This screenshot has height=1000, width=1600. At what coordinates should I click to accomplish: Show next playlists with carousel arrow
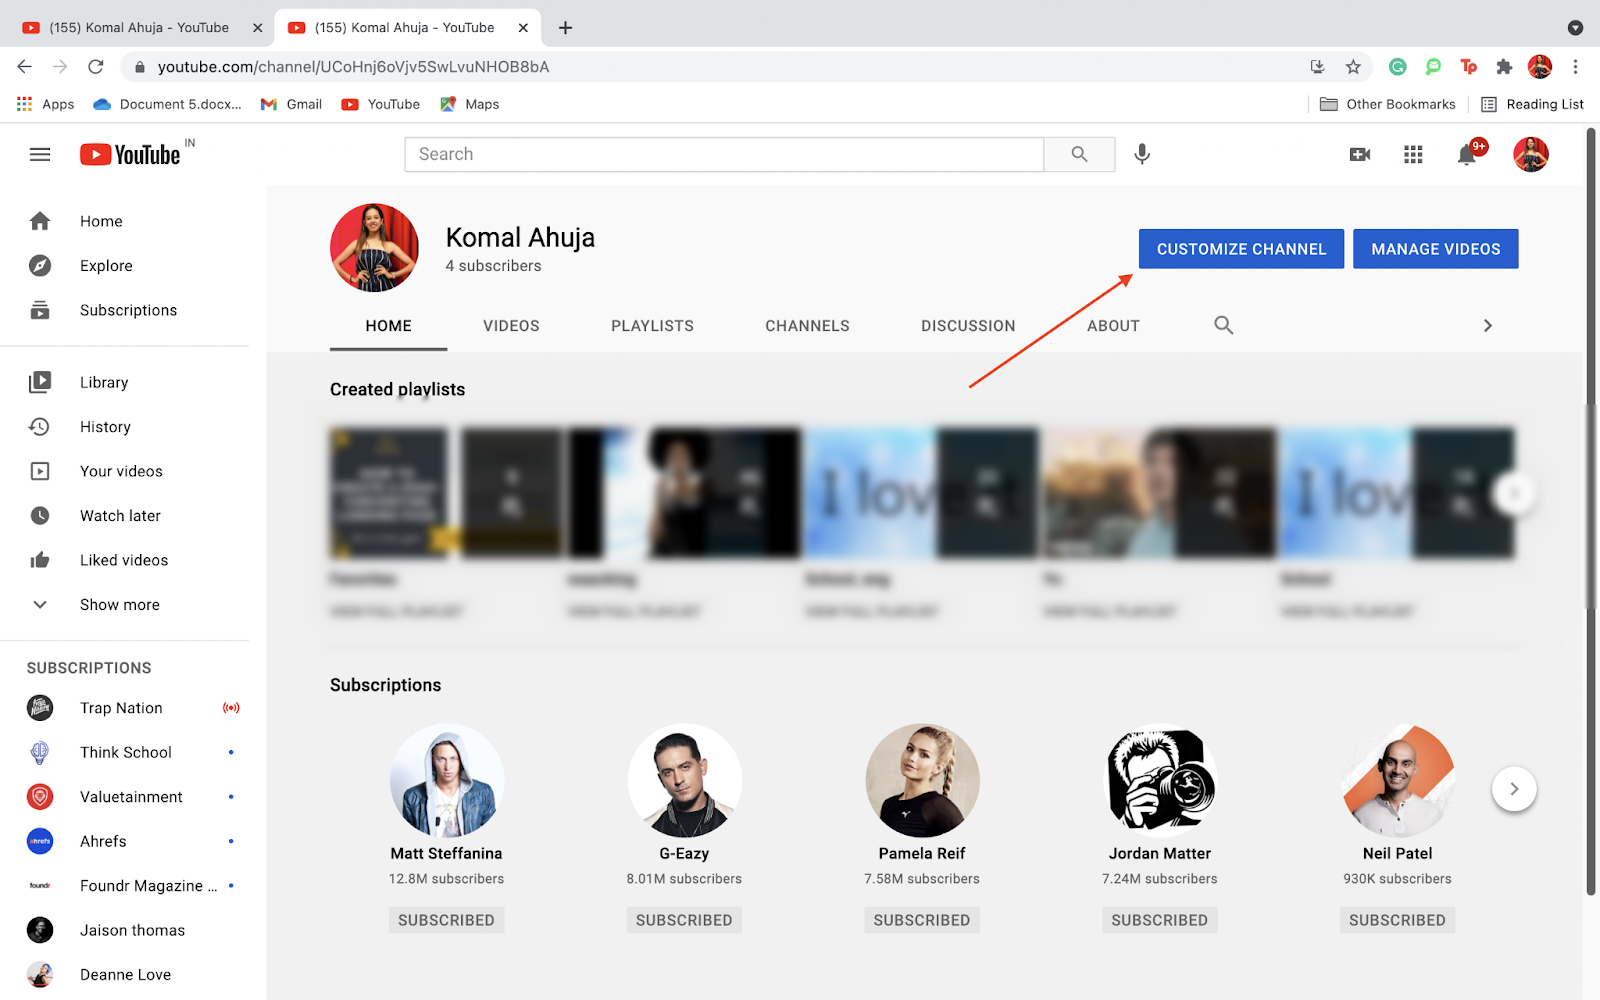pos(1514,493)
